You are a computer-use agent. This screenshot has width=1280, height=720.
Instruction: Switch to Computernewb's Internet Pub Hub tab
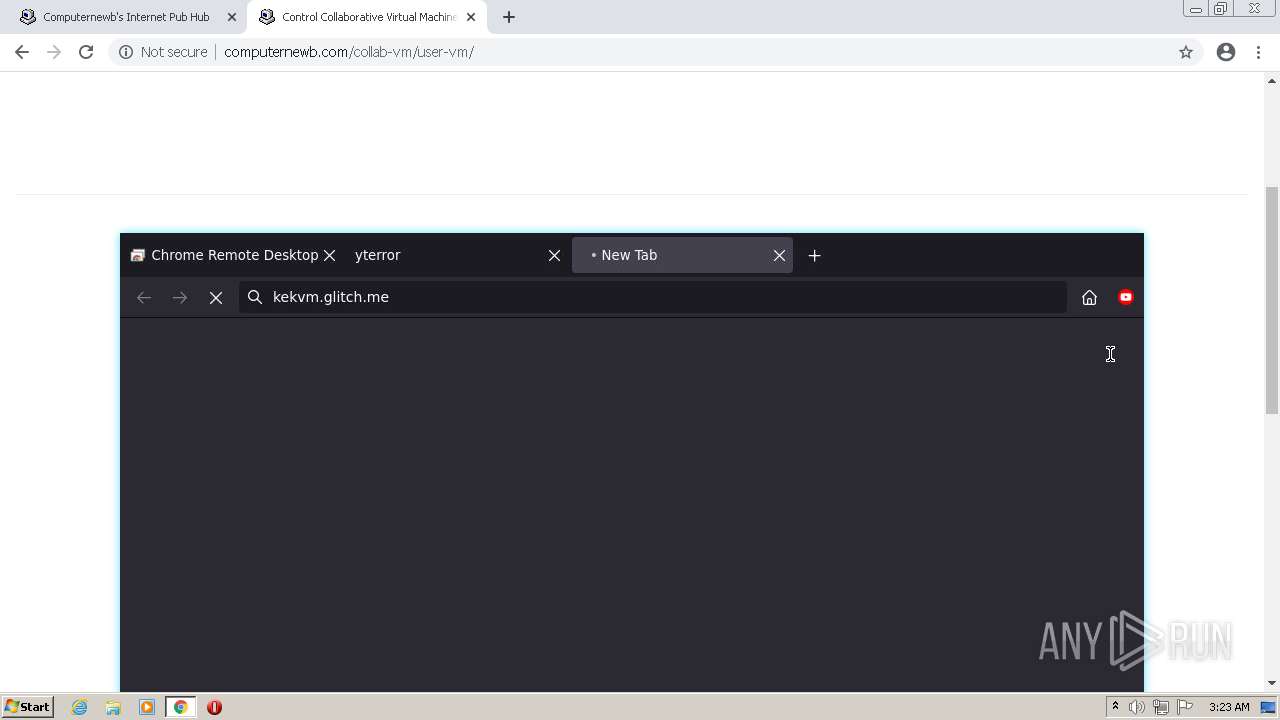click(x=126, y=17)
